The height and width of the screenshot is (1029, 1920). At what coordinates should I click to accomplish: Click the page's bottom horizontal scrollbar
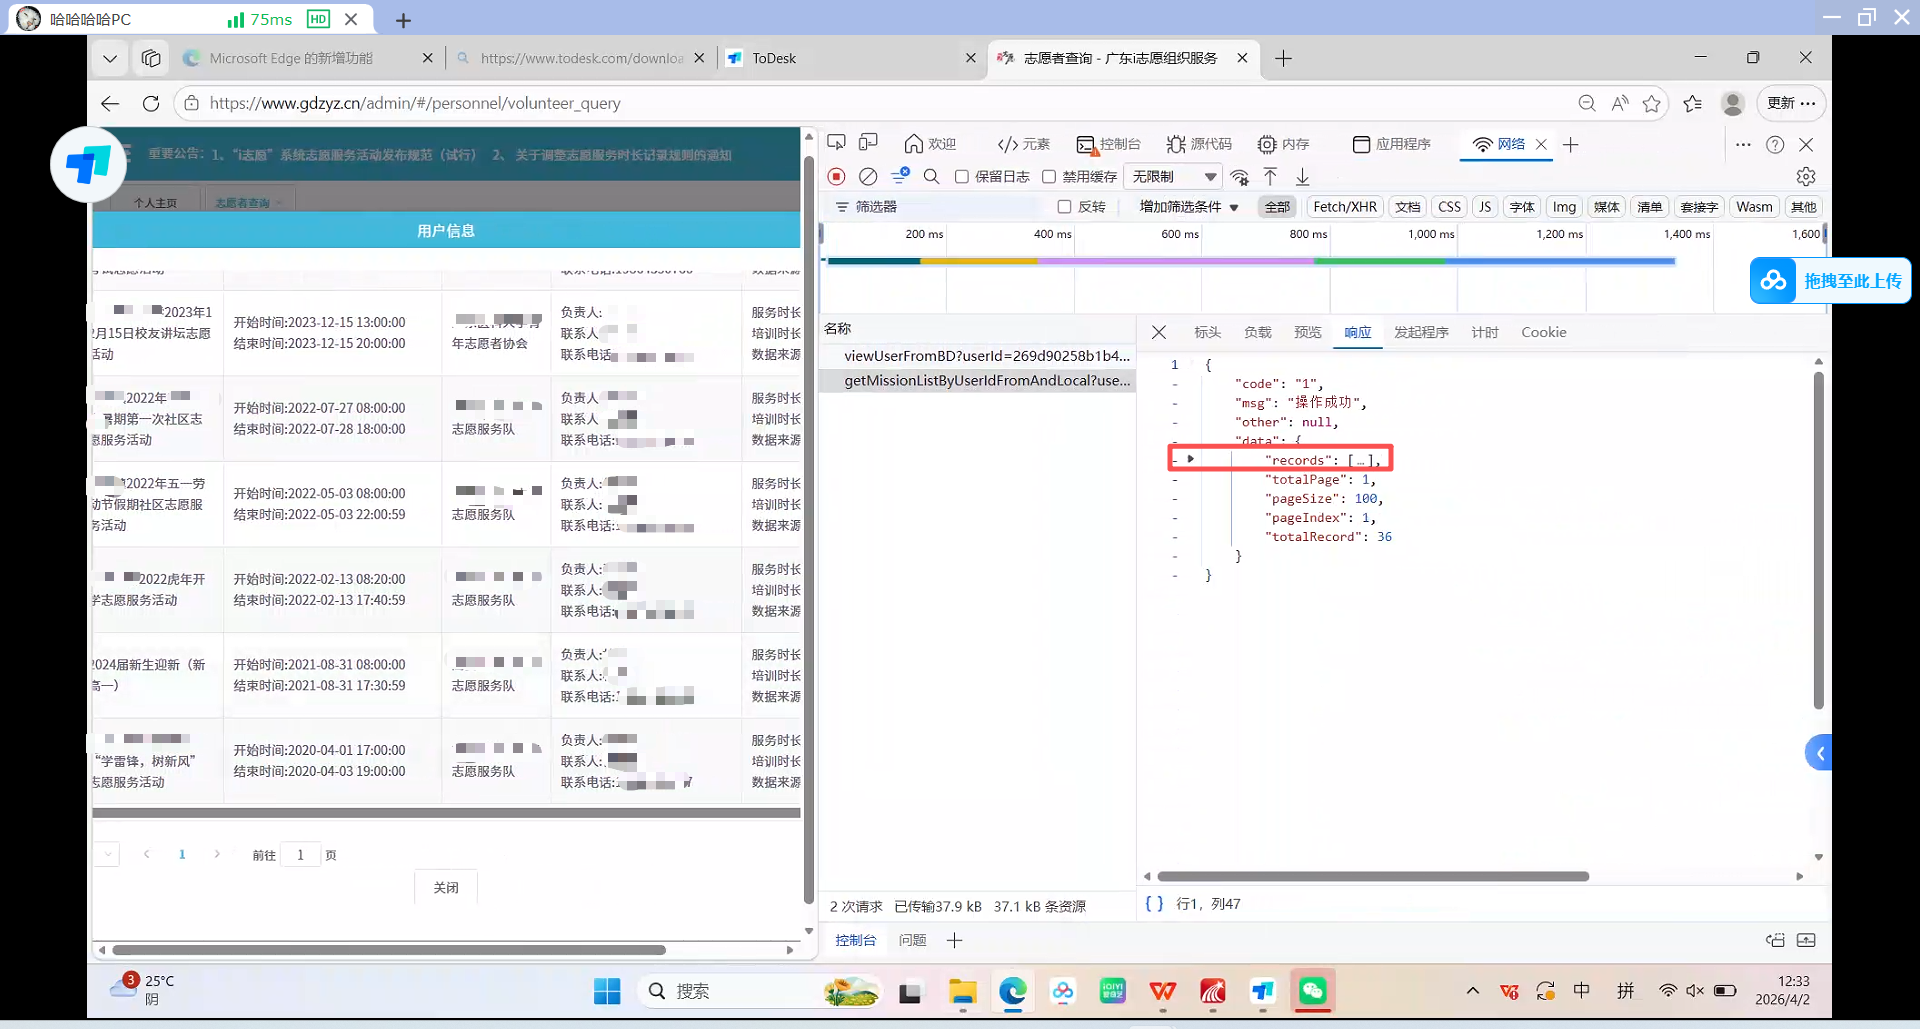coord(388,950)
